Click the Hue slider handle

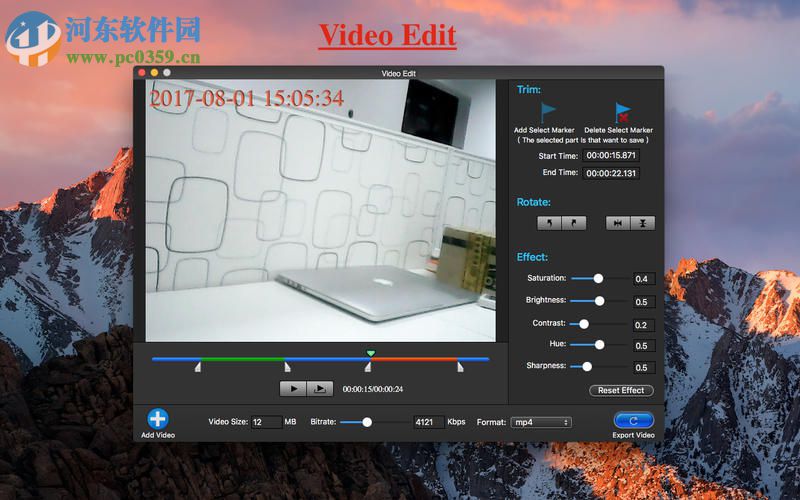[599, 345]
